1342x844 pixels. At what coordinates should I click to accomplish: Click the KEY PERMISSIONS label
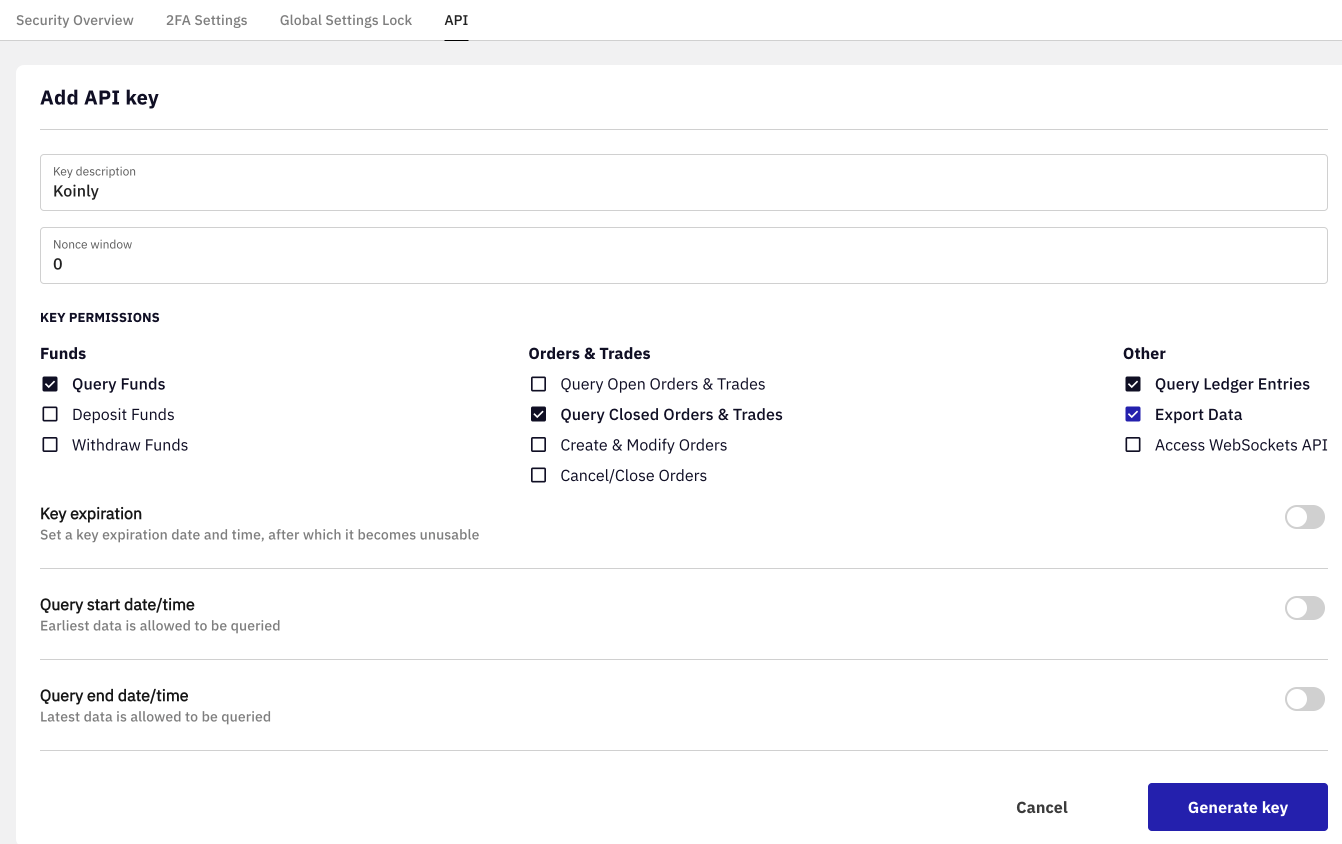100,317
